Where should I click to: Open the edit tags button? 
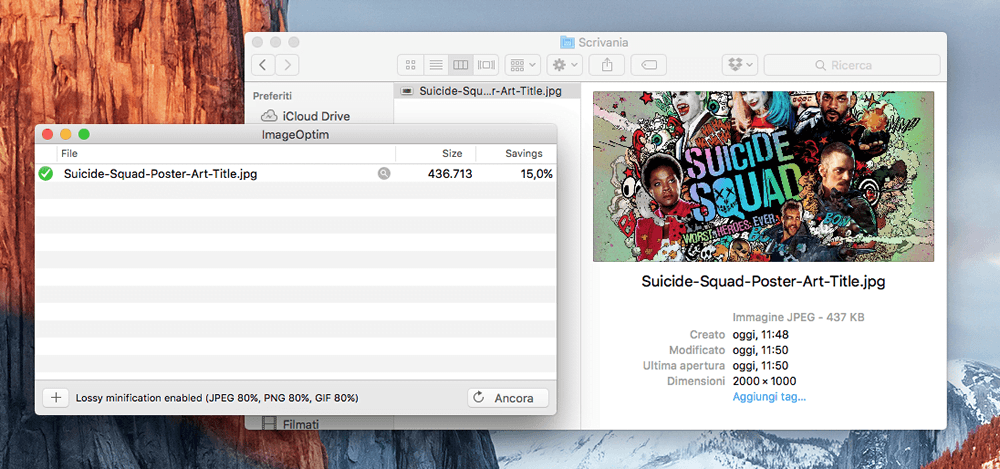[x=649, y=65]
